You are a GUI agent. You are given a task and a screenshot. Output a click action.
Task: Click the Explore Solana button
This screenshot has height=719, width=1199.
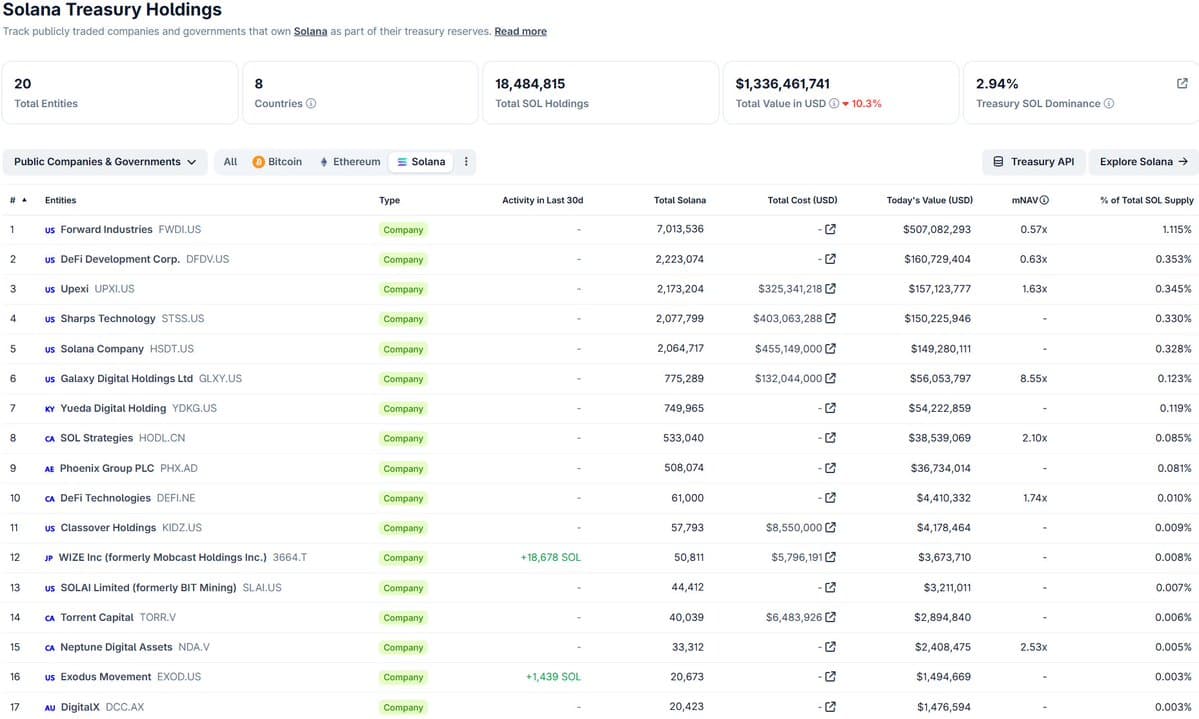[1143, 161]
